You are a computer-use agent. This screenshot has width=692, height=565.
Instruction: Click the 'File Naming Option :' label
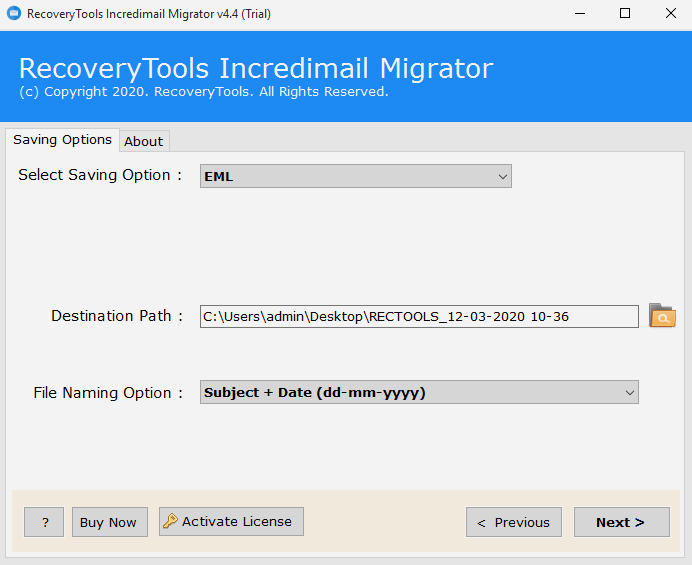tap(108, 393)
